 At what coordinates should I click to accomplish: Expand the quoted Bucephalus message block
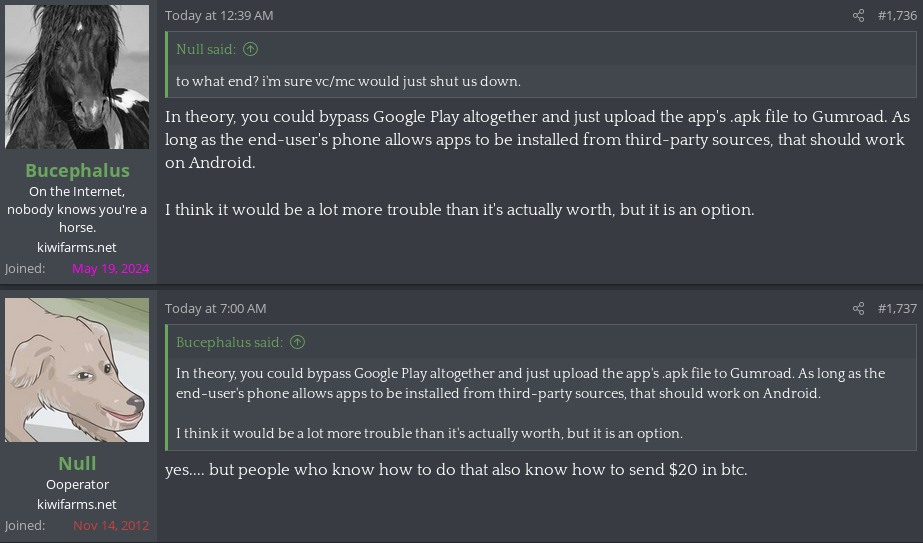[540, 403]
